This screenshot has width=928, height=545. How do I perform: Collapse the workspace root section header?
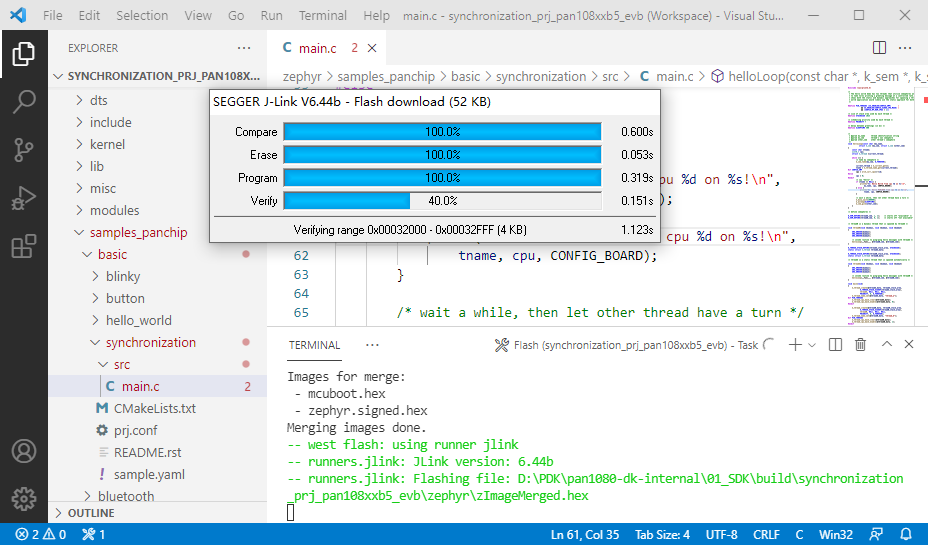click(157, 76)
